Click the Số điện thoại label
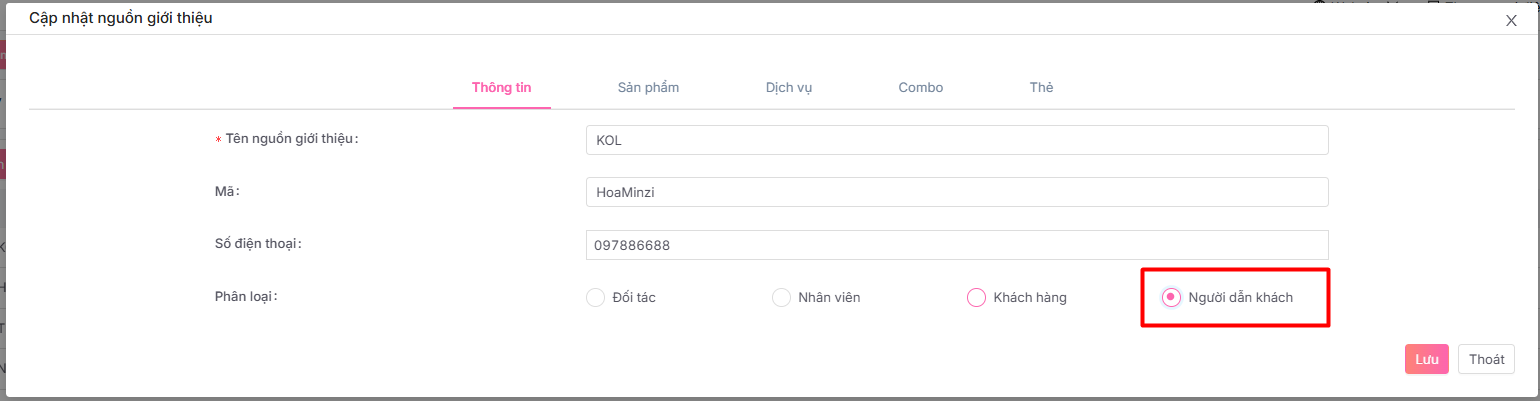 coord(258,244)
